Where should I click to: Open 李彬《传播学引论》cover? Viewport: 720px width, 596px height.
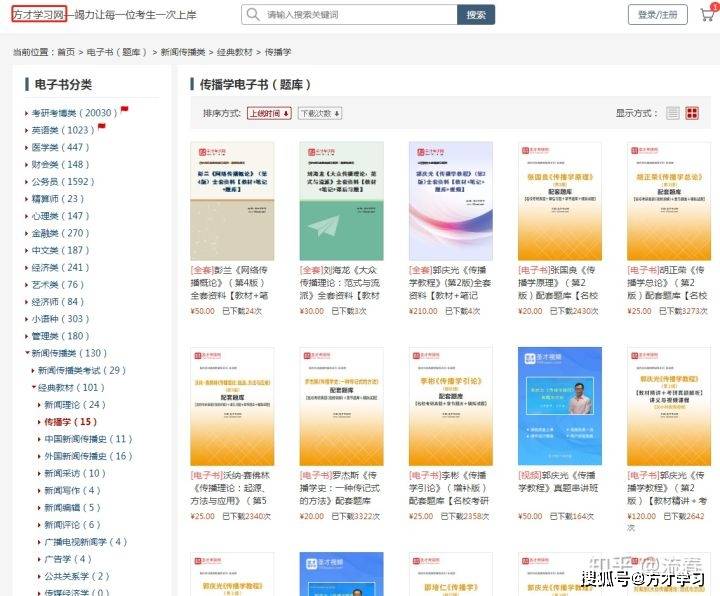[x=451, y=406]
